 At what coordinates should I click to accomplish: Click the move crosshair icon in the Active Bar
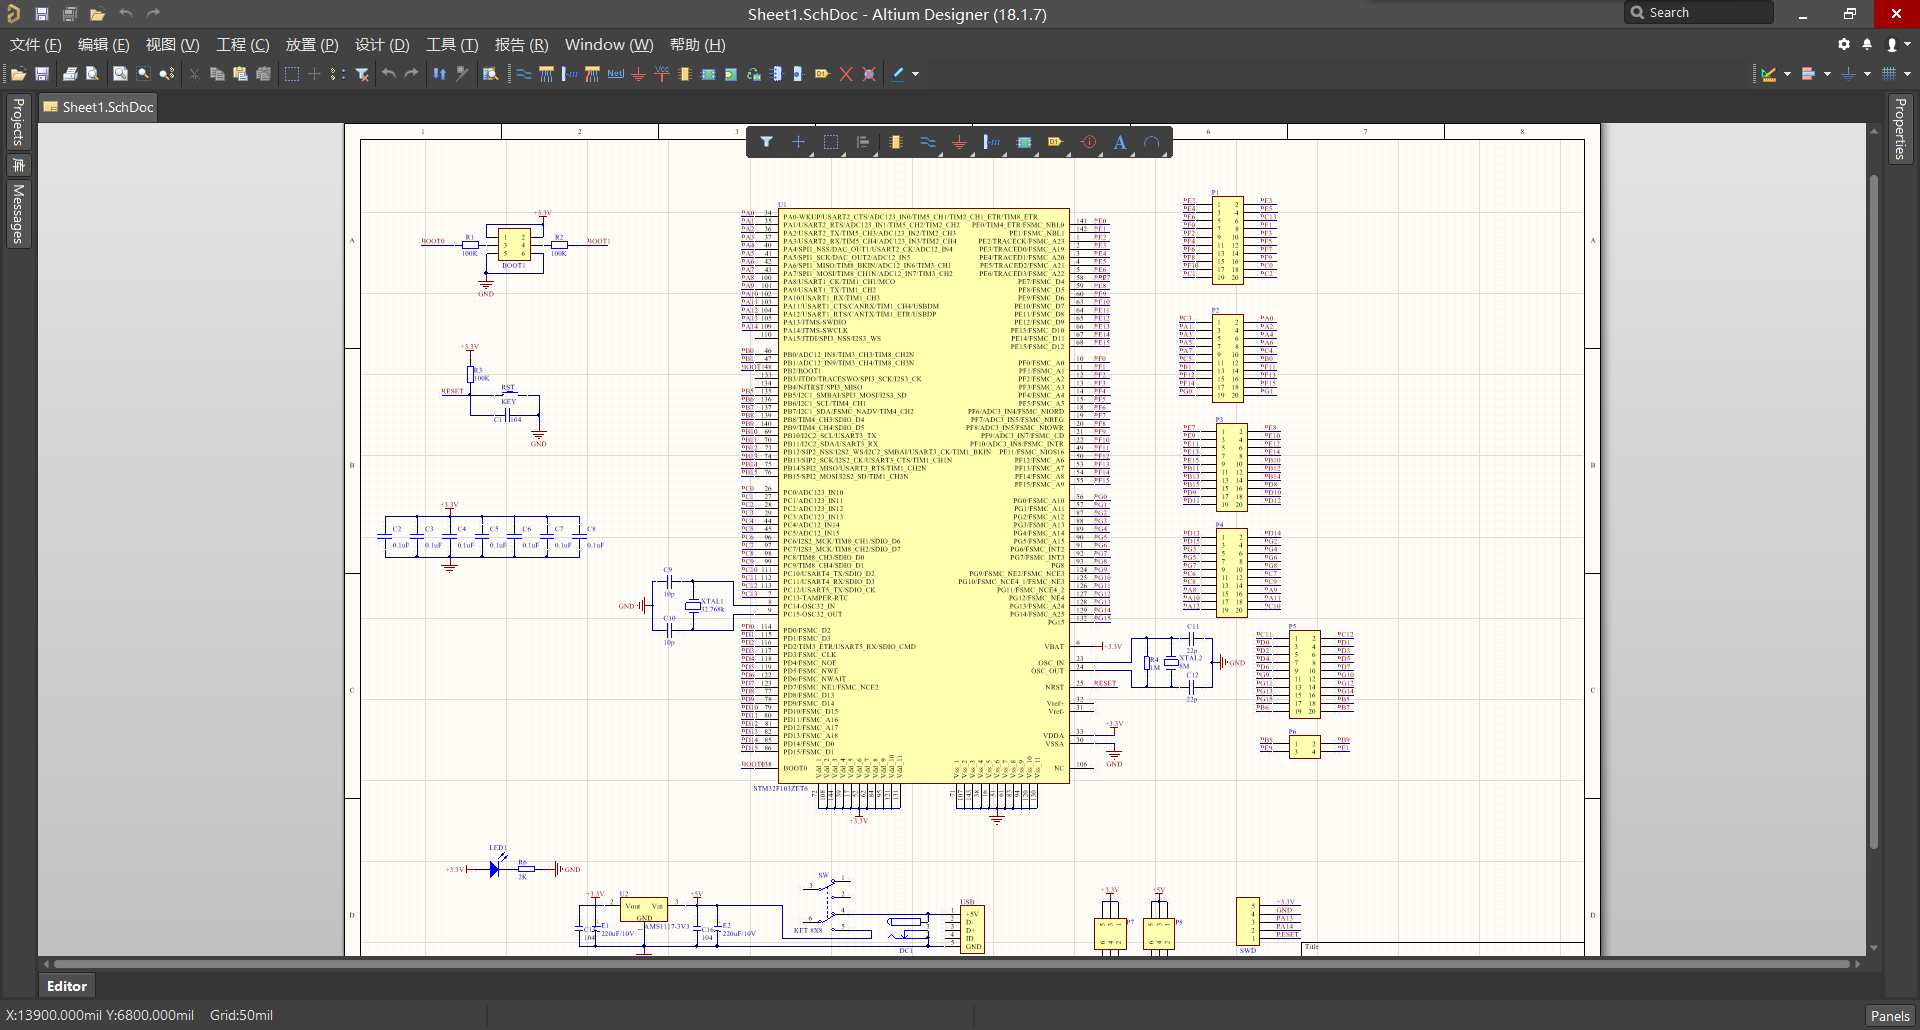tap(799, 143)
